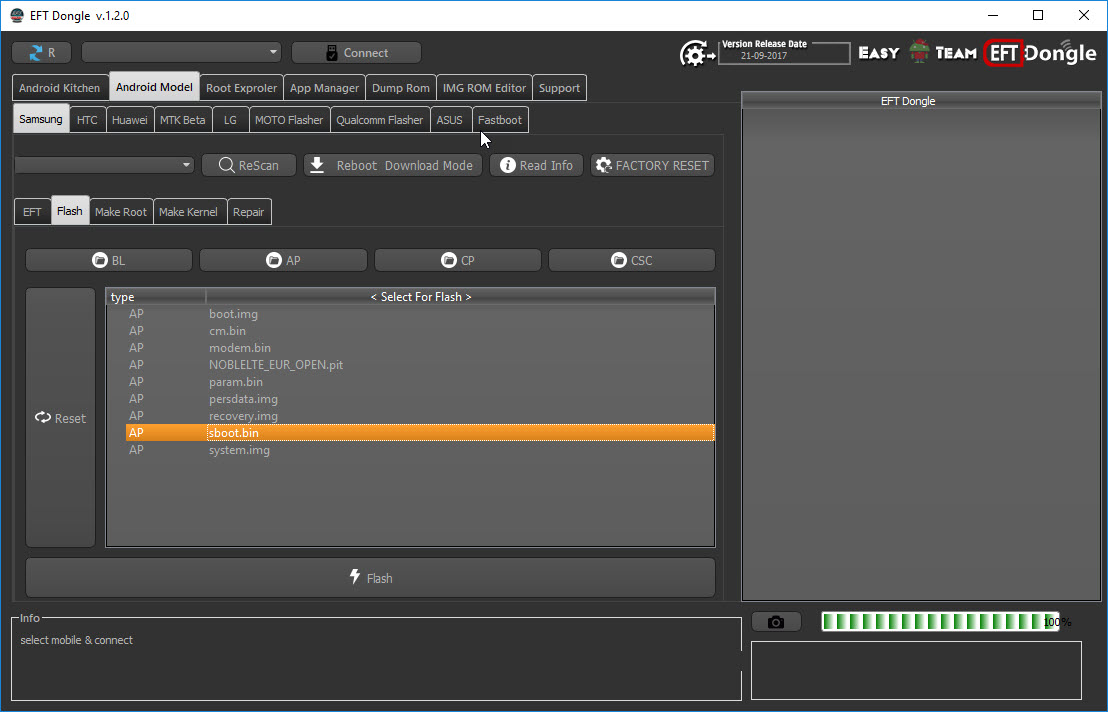Click the EFT Dongle logo
Image resolution: width=1108 pixels, height=712 pixels.
click(x=1040, y=53)
